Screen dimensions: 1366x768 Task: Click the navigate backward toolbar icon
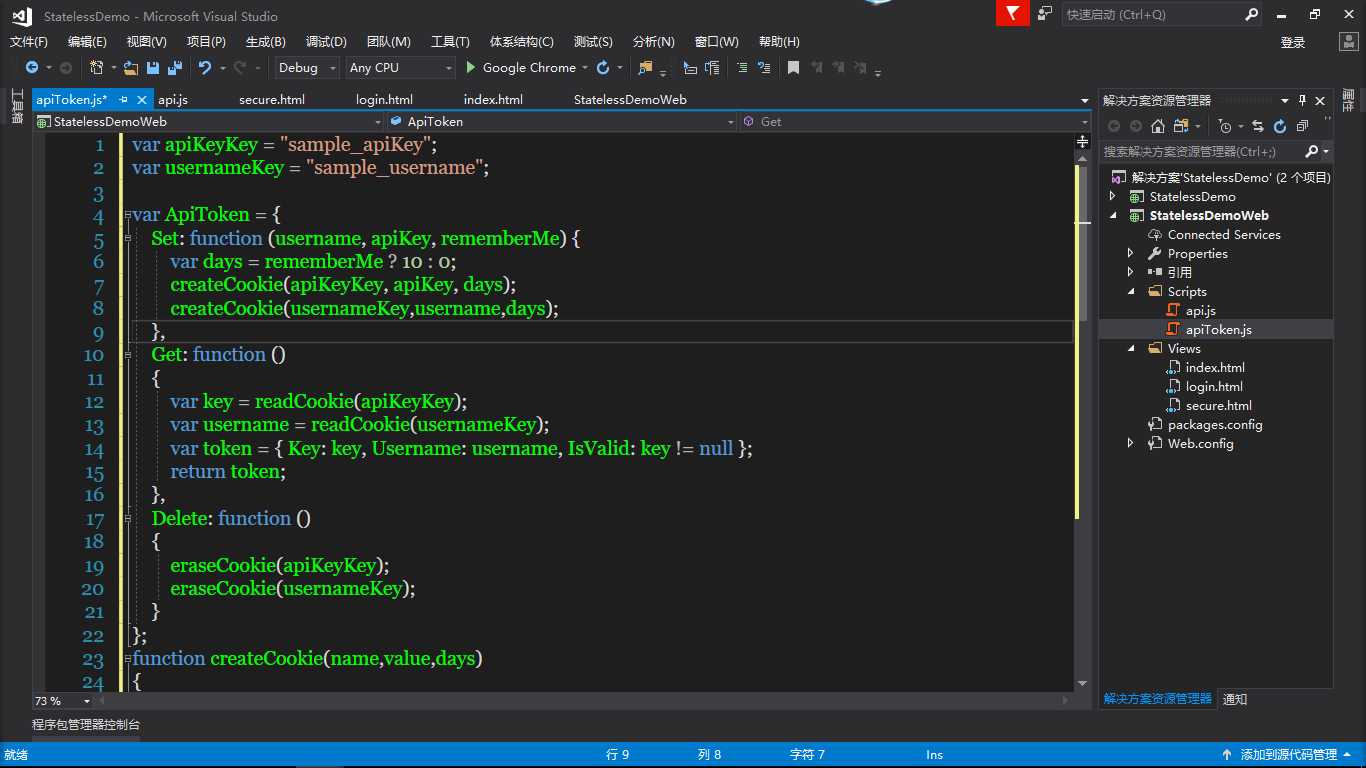coord(32,68)
